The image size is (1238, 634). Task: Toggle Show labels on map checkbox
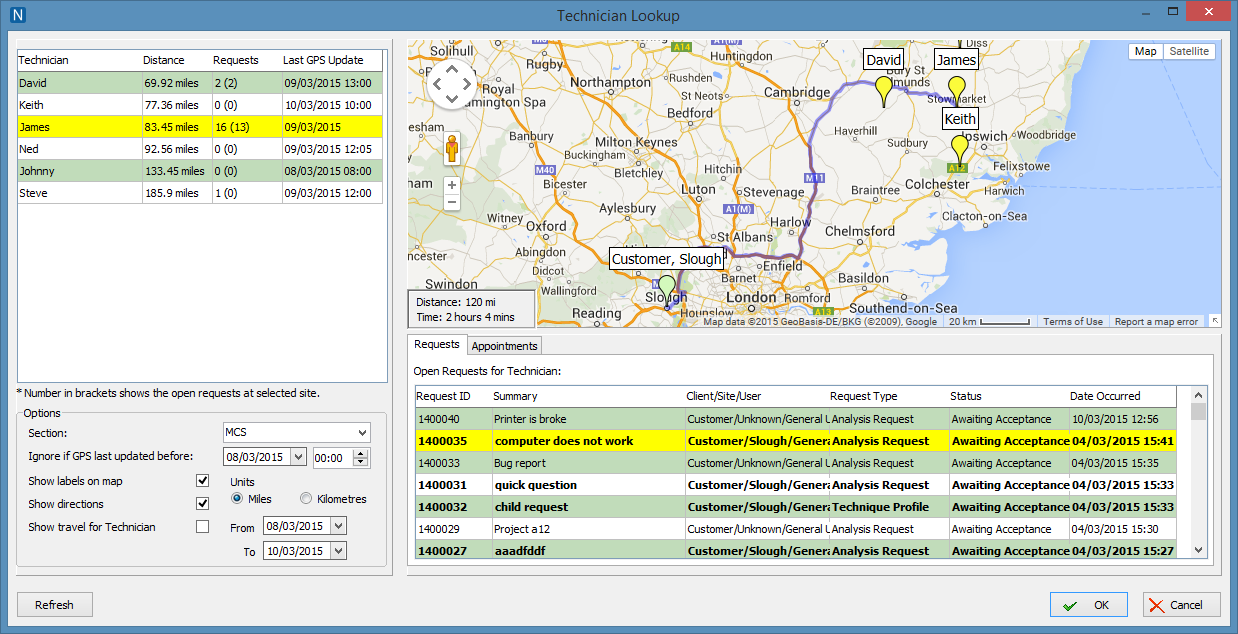[203, 481]
